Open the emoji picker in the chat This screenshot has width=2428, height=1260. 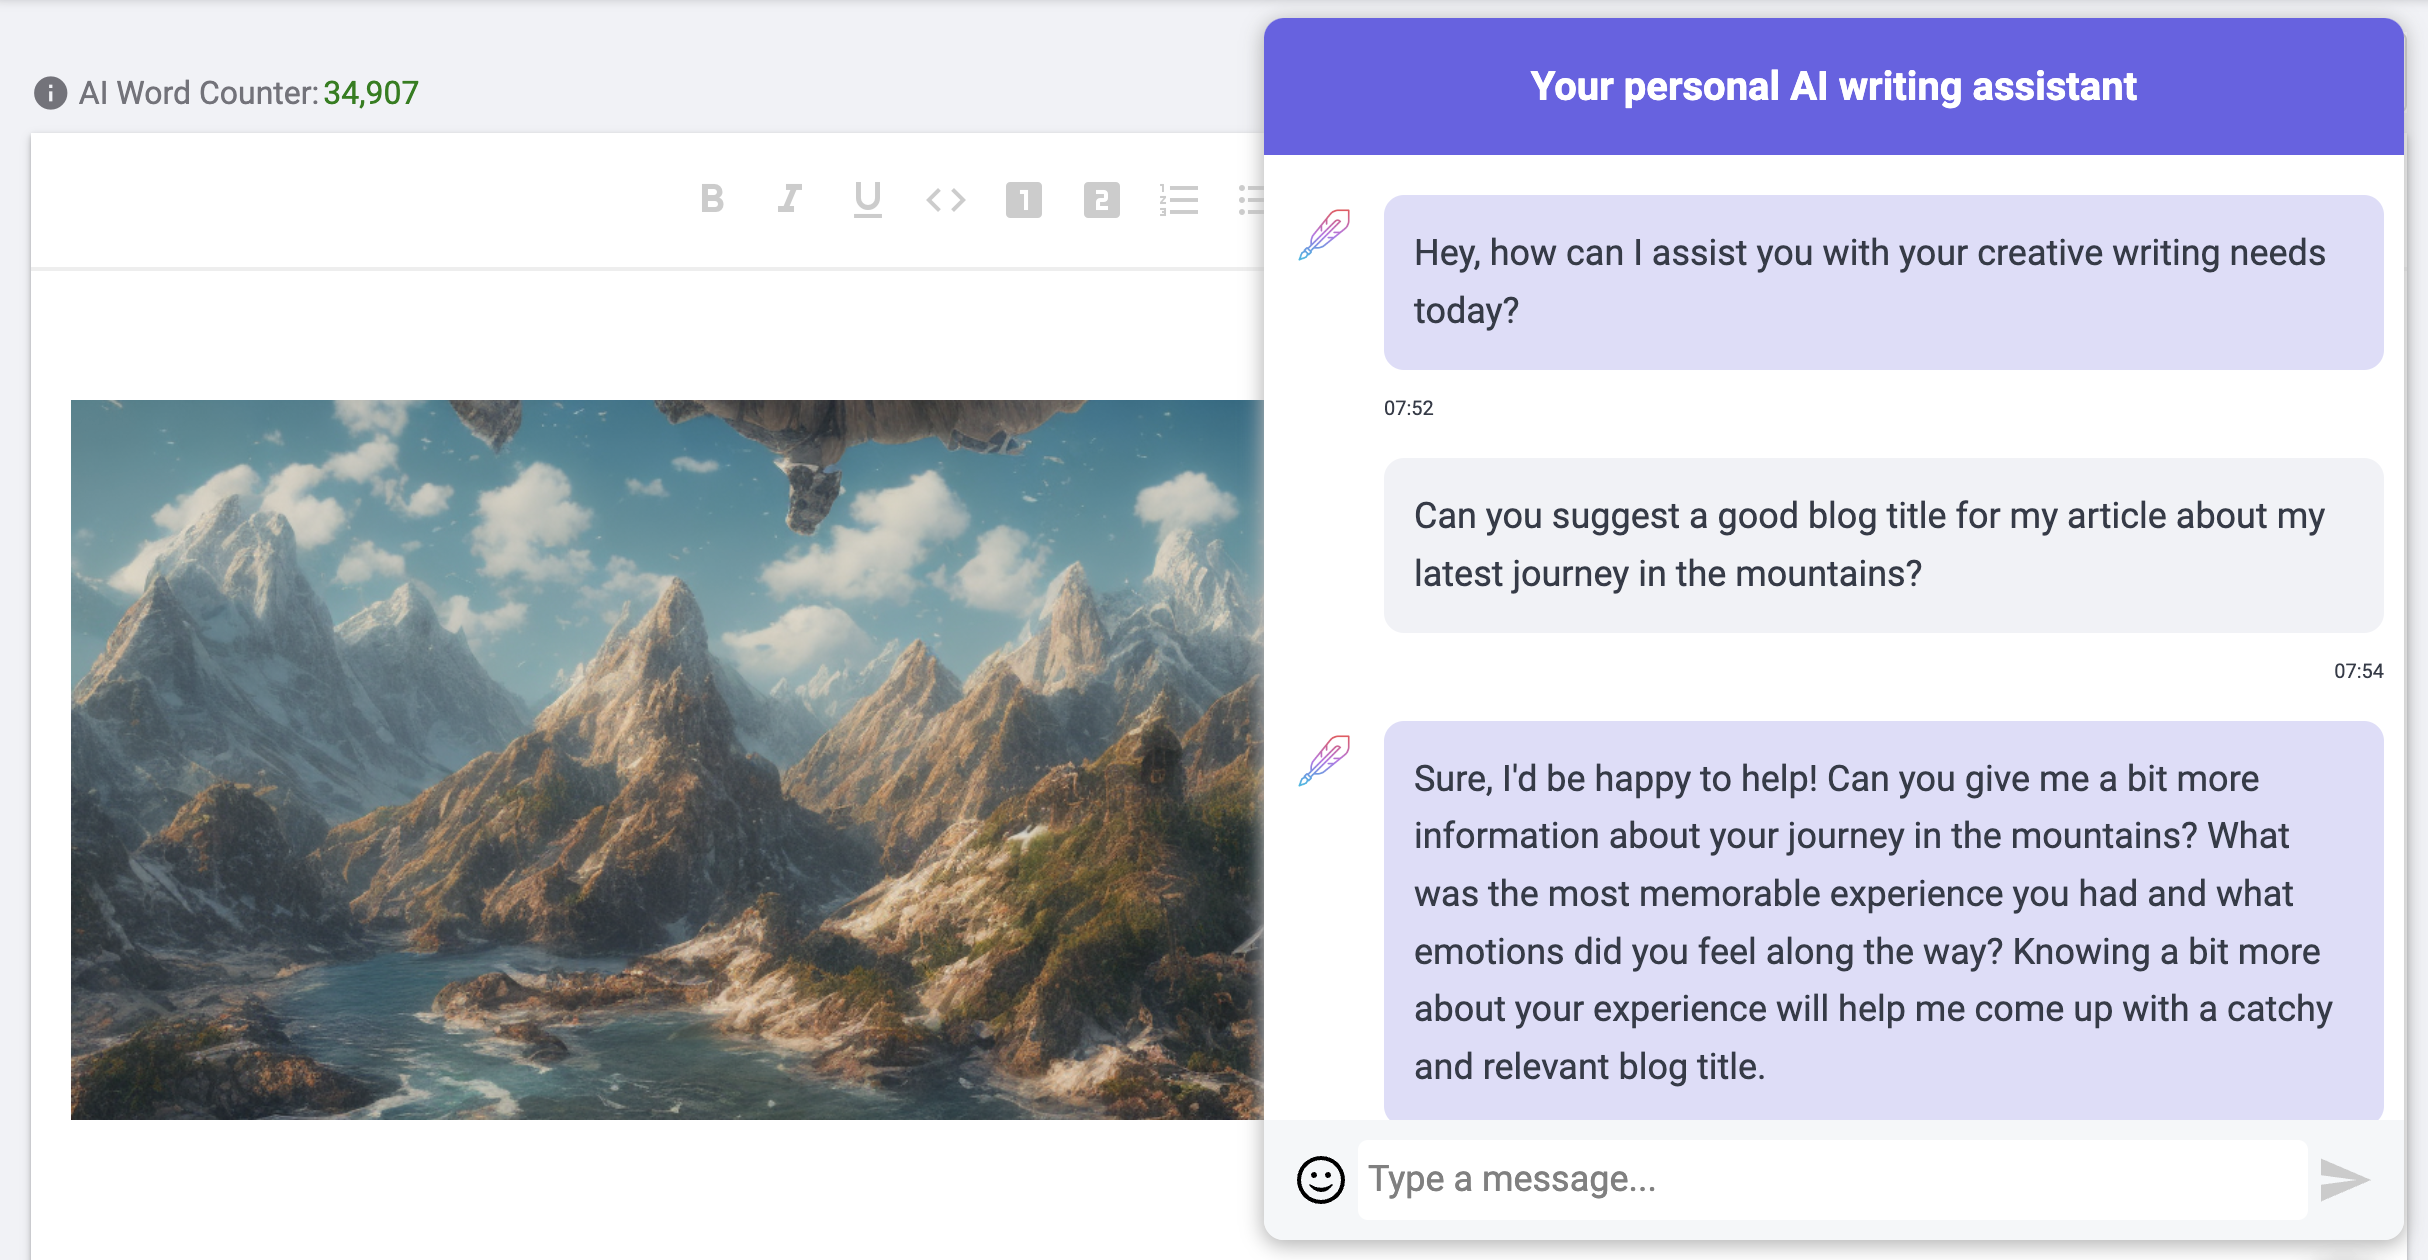coord(1319,1179)
